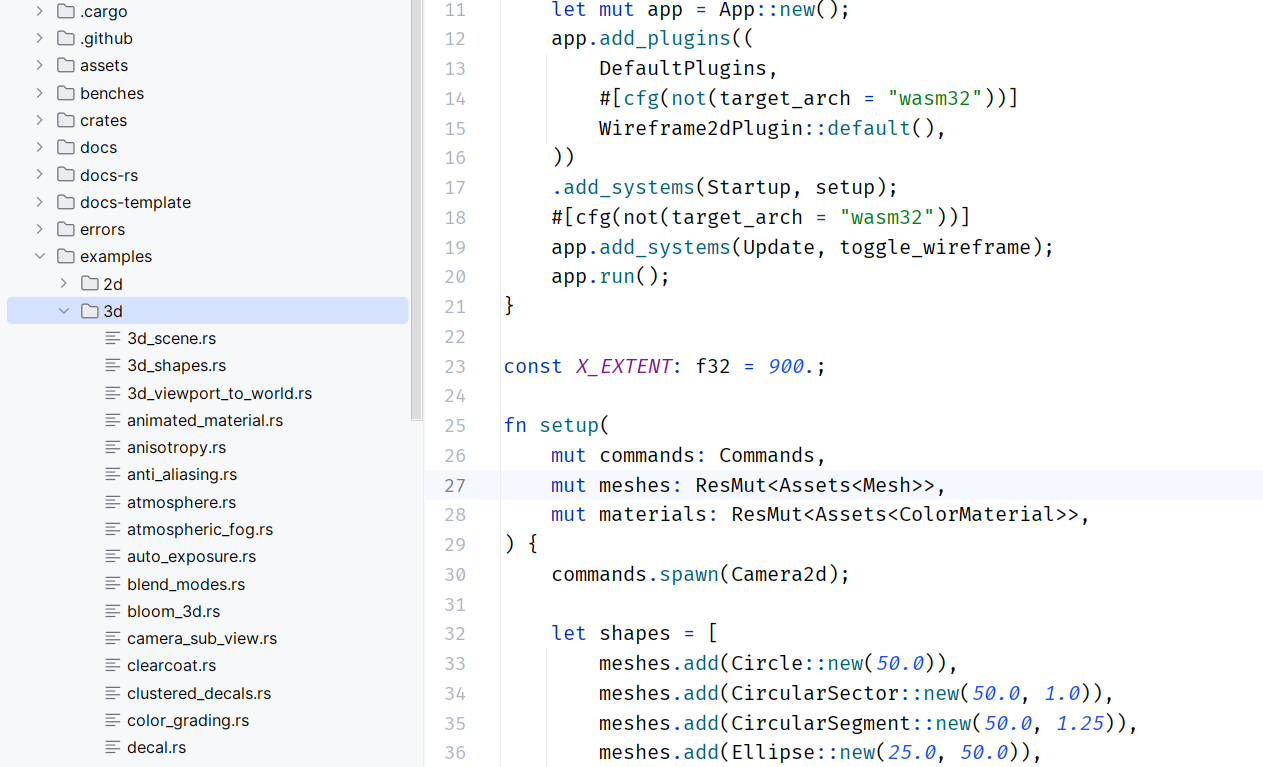Open the 3d_shapes.rs file

[176, 366]
